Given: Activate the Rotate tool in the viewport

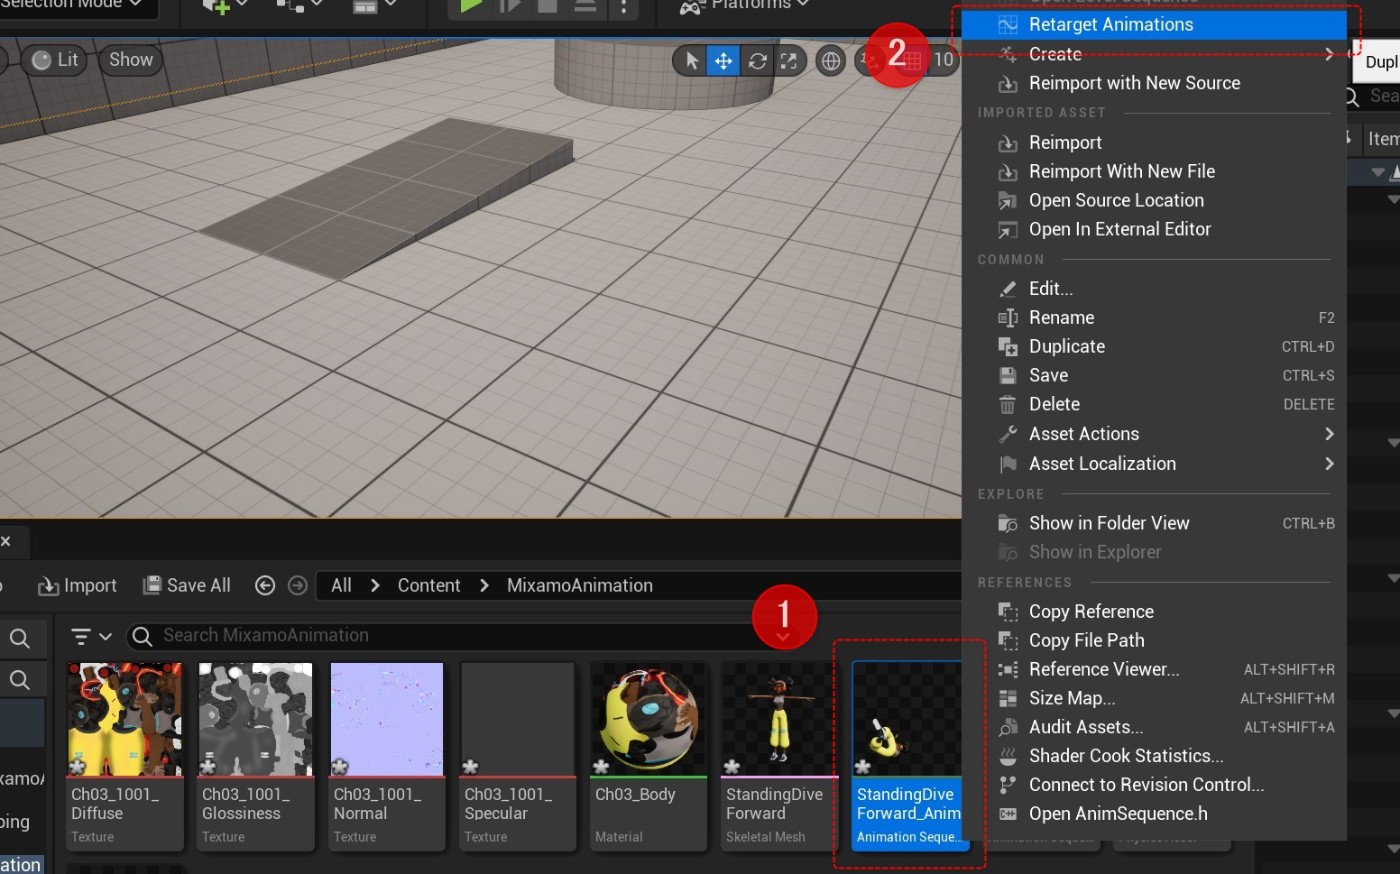Looking at the screenshot, I should [757, 61].
